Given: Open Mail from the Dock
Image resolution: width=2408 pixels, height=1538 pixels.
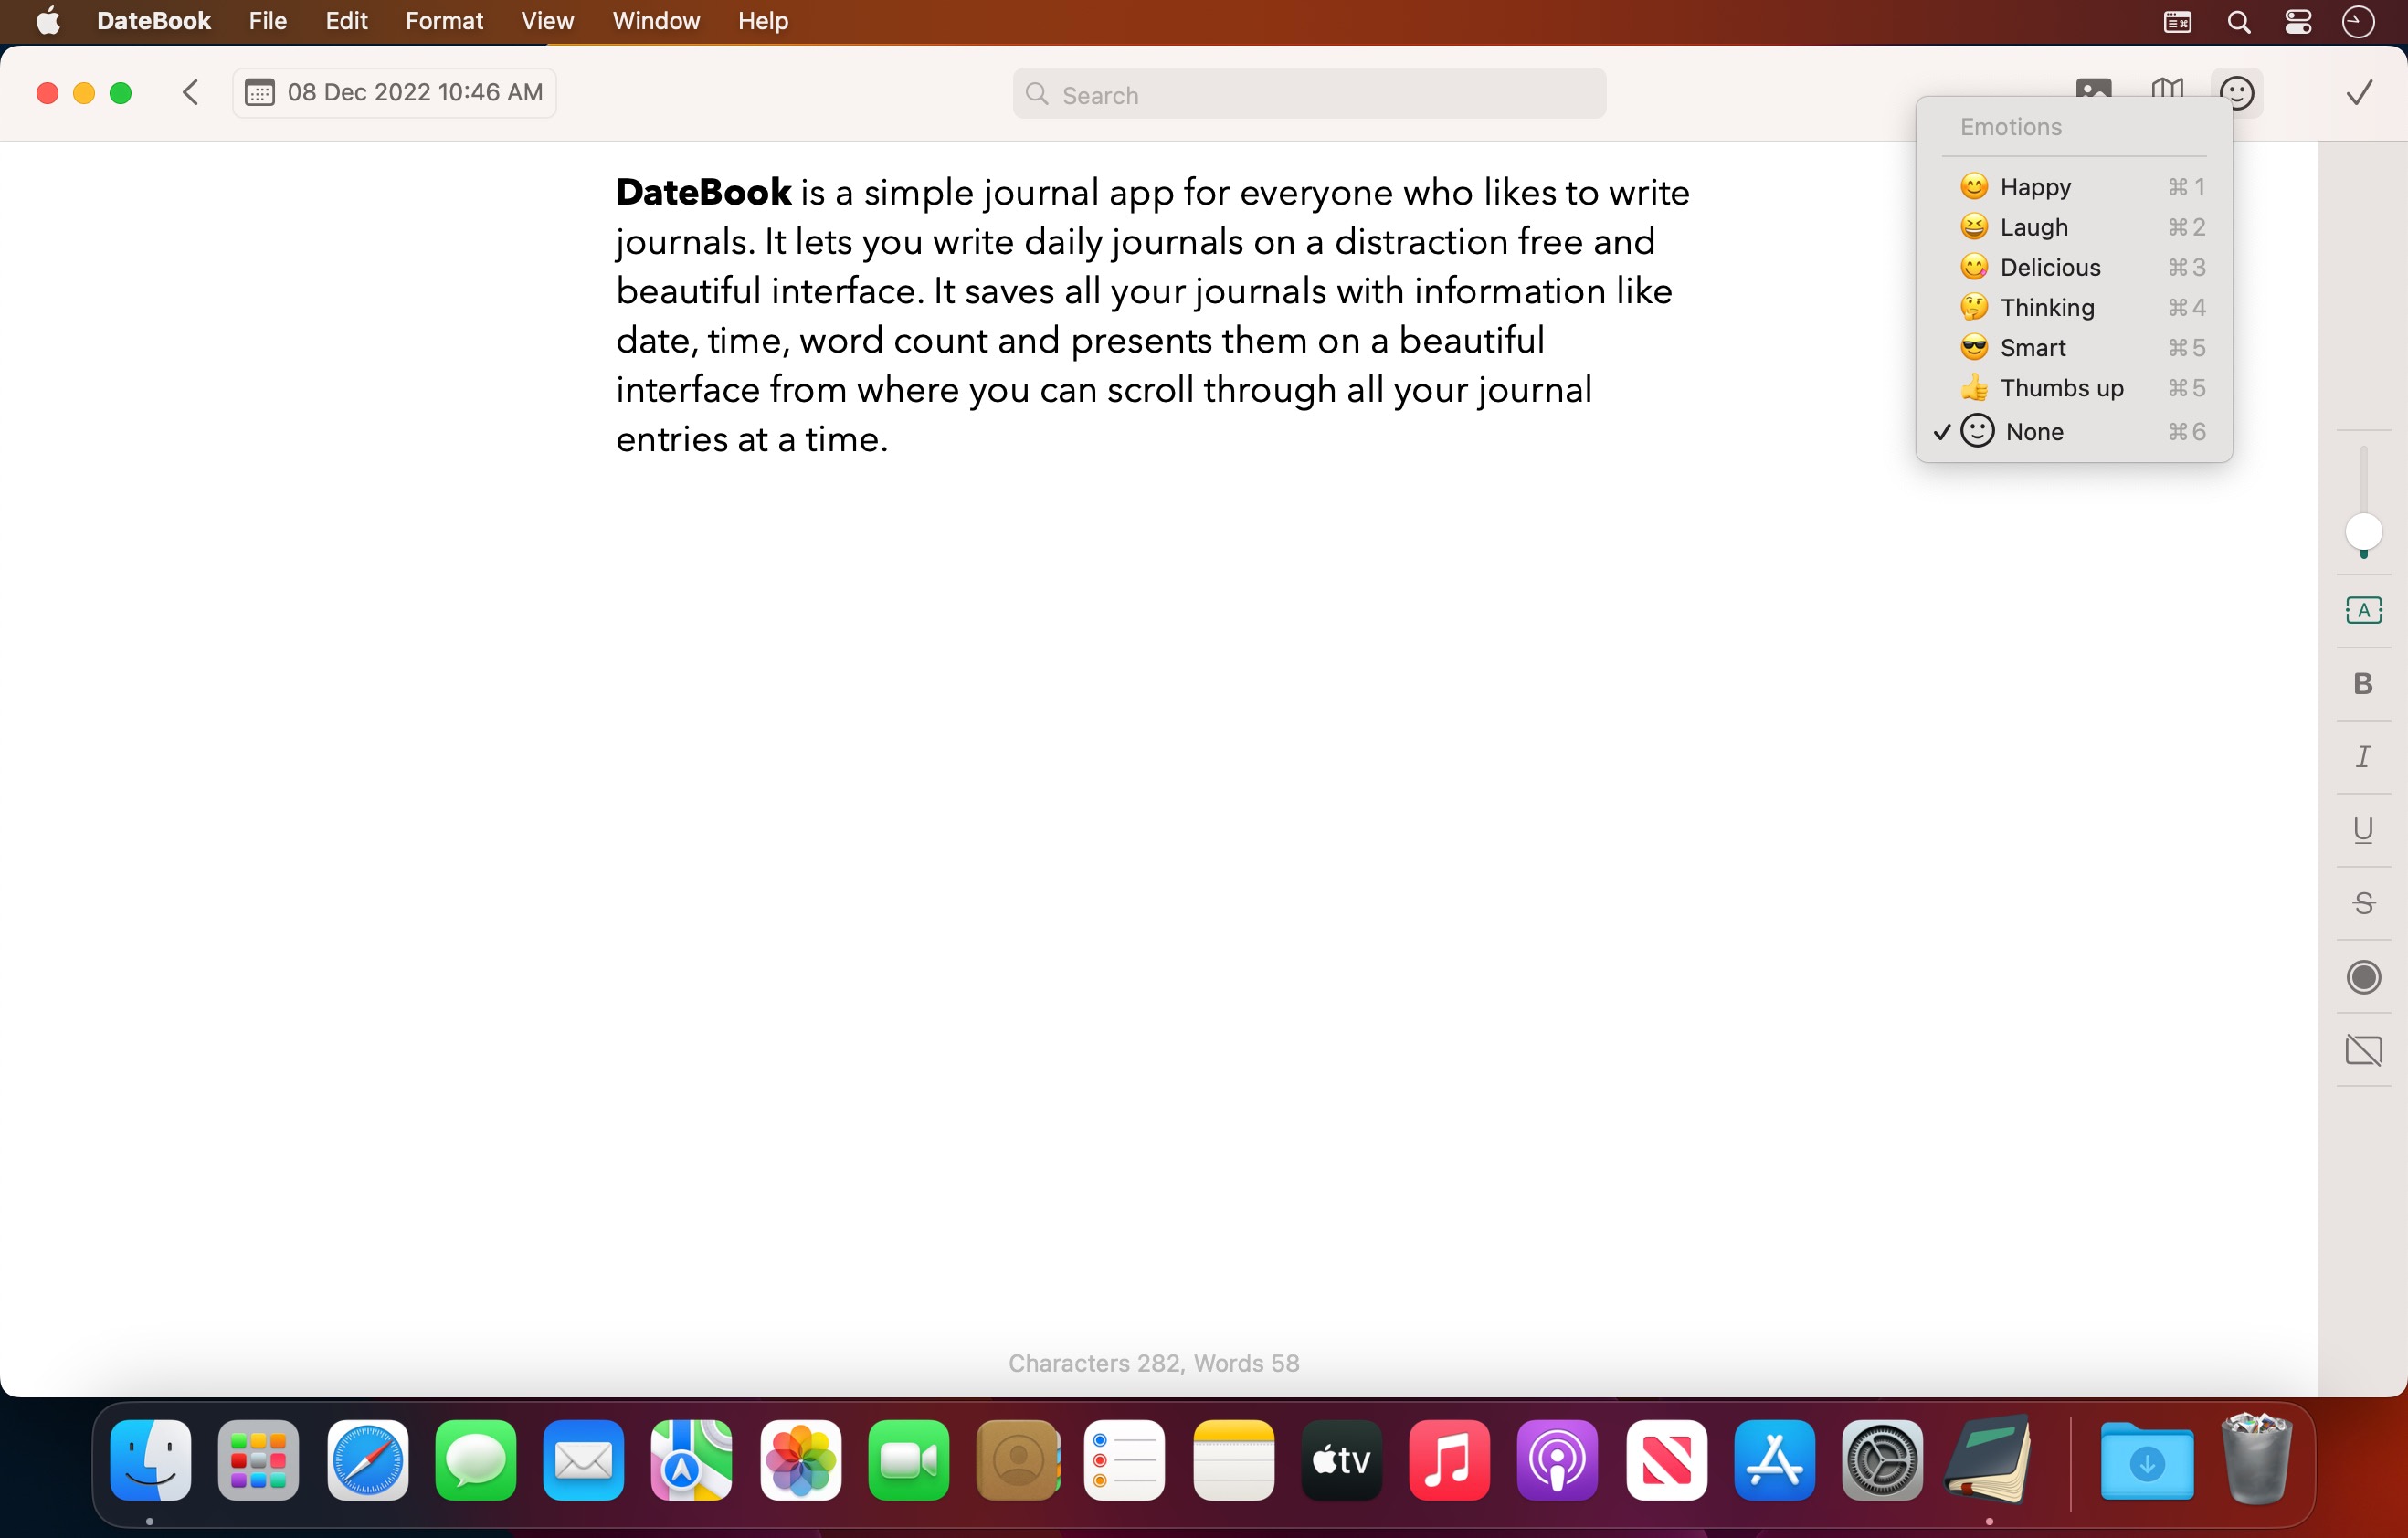Looking at the screenshot, I should tap(583, 1459).
